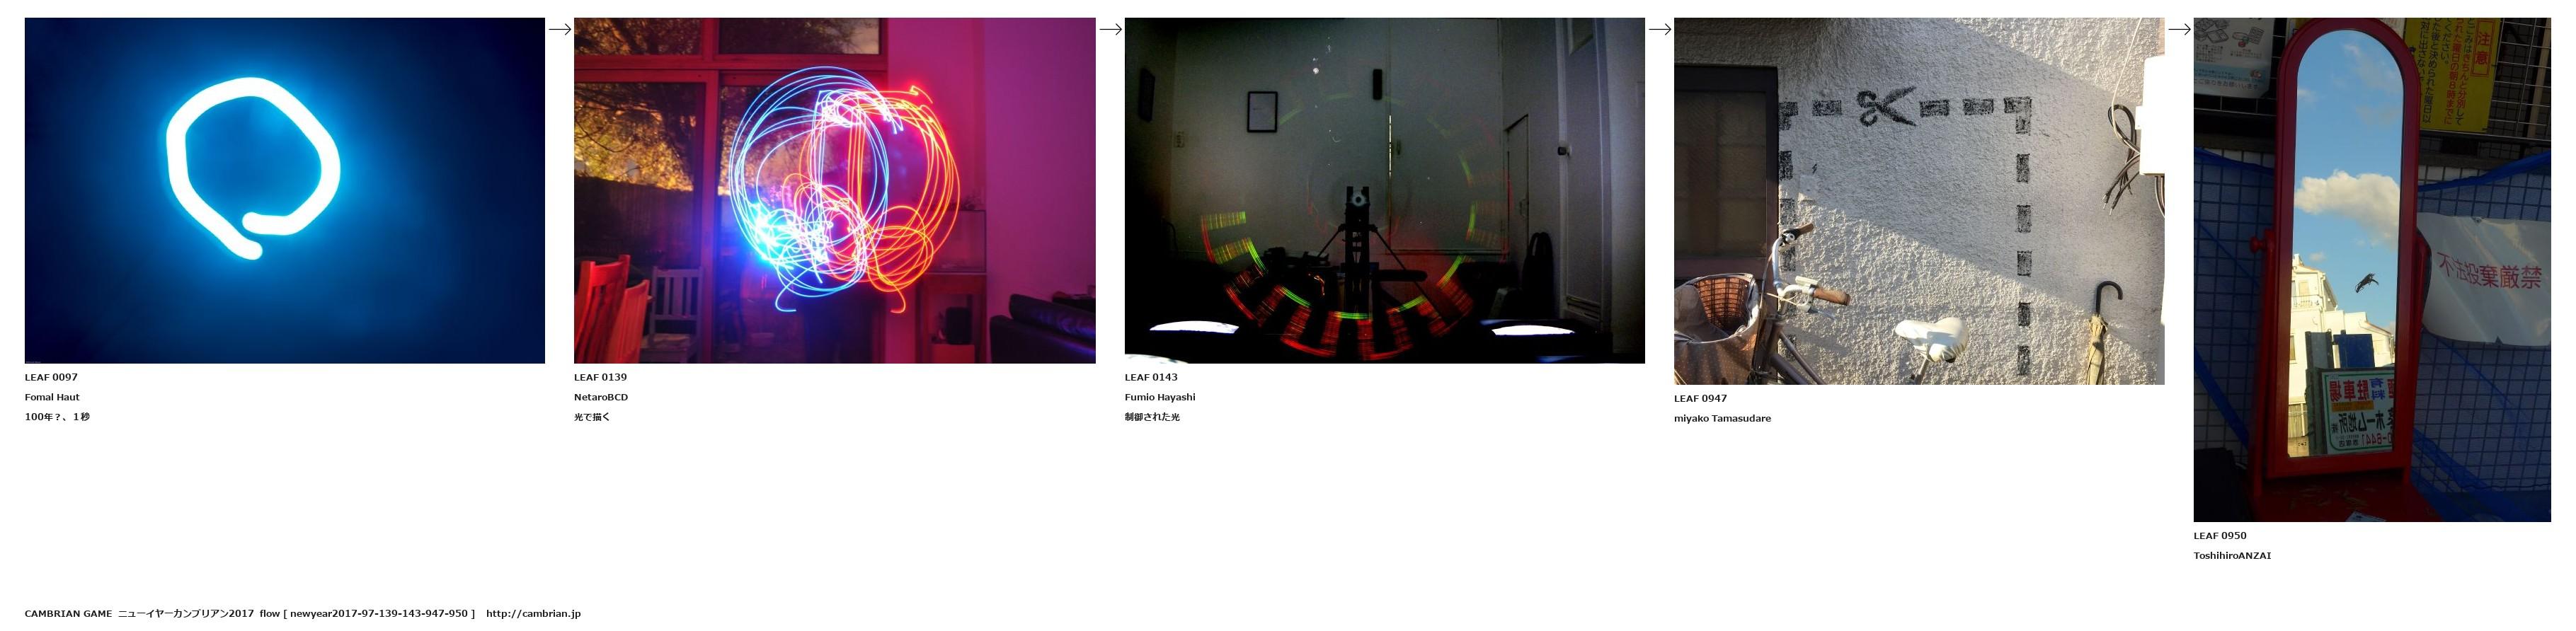Click the arrow before the red mirror photo
Viewport: 2576px width, 631px height.
pyautogui.click(x=2179, y=29)
